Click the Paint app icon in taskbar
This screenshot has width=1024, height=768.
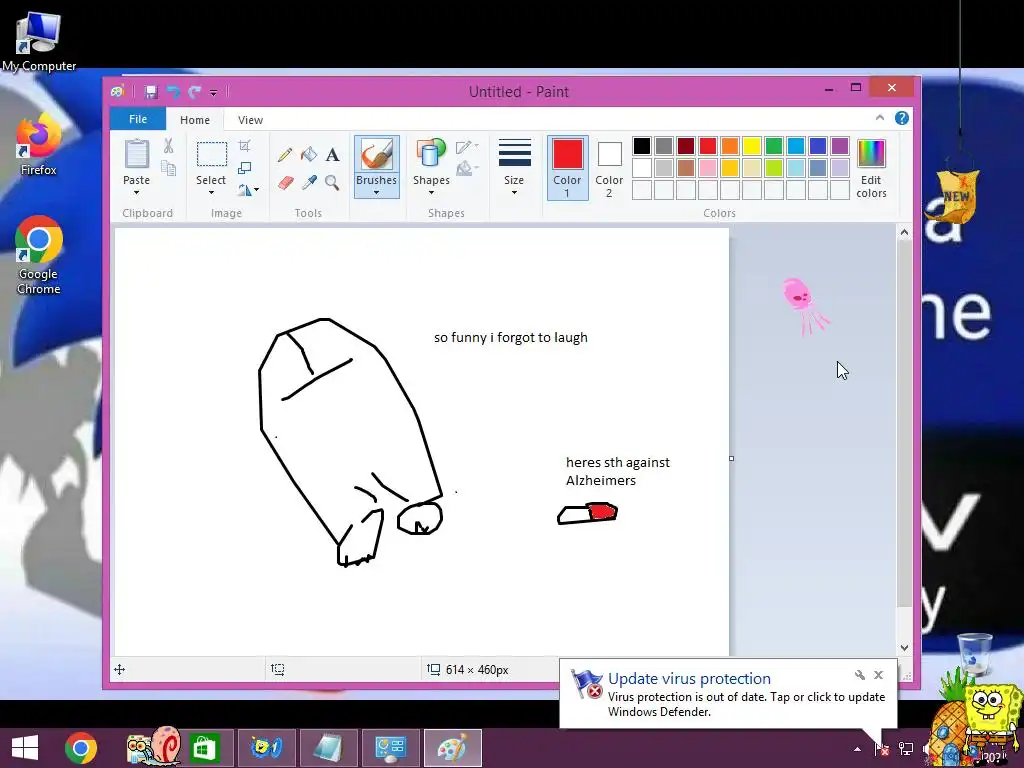pos(453,748)
